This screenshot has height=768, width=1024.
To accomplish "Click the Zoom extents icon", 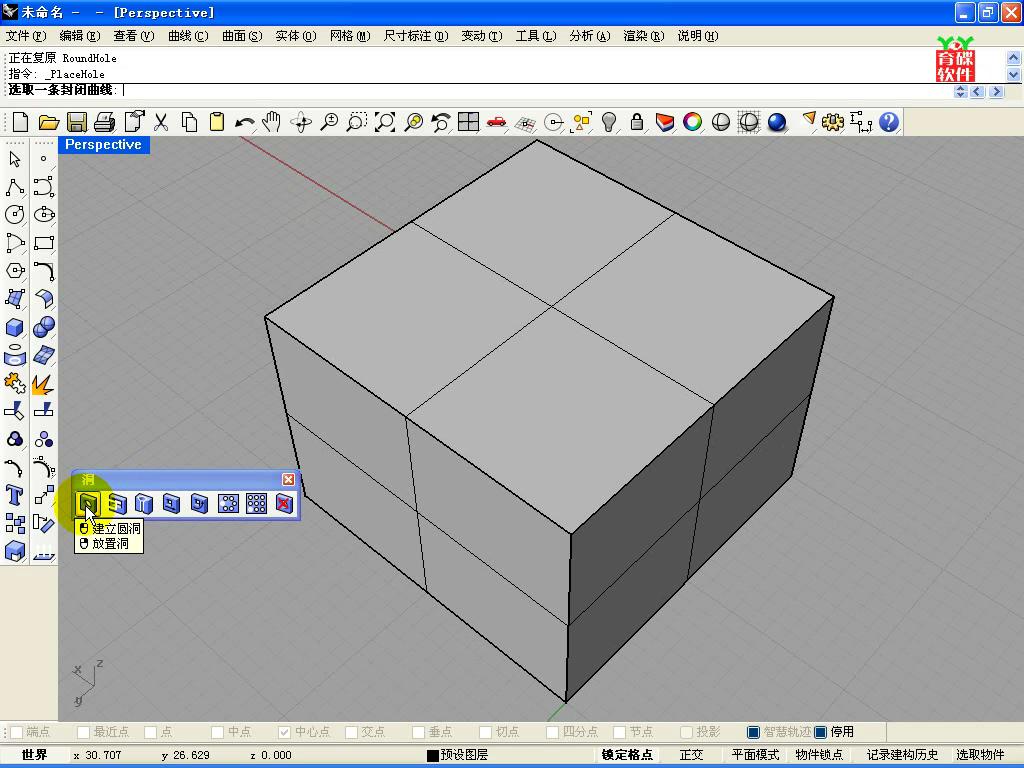I will click(x=385, y=122).
